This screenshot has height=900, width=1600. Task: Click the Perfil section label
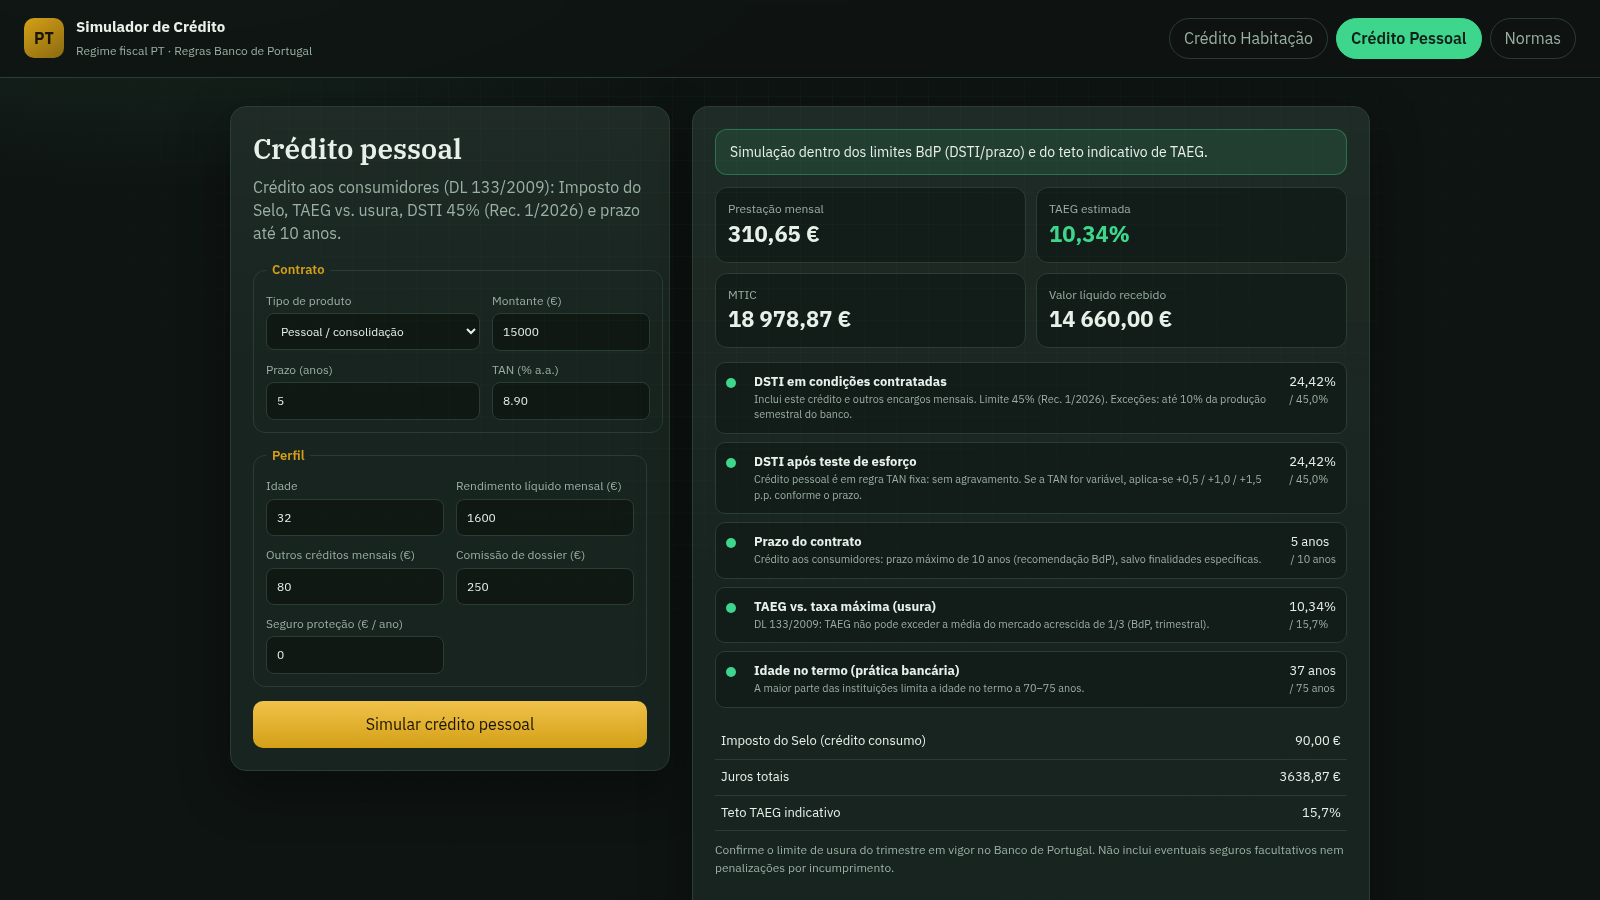288,455
